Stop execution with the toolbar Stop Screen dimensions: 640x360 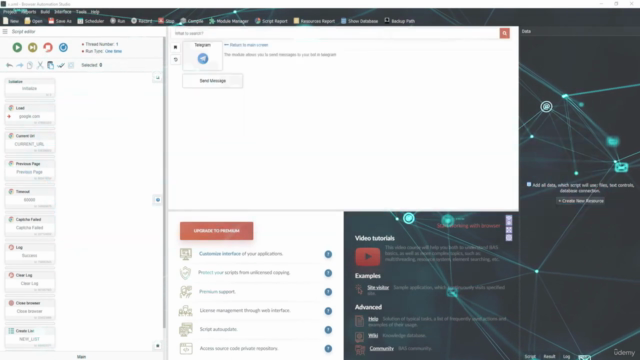(166, 21)
